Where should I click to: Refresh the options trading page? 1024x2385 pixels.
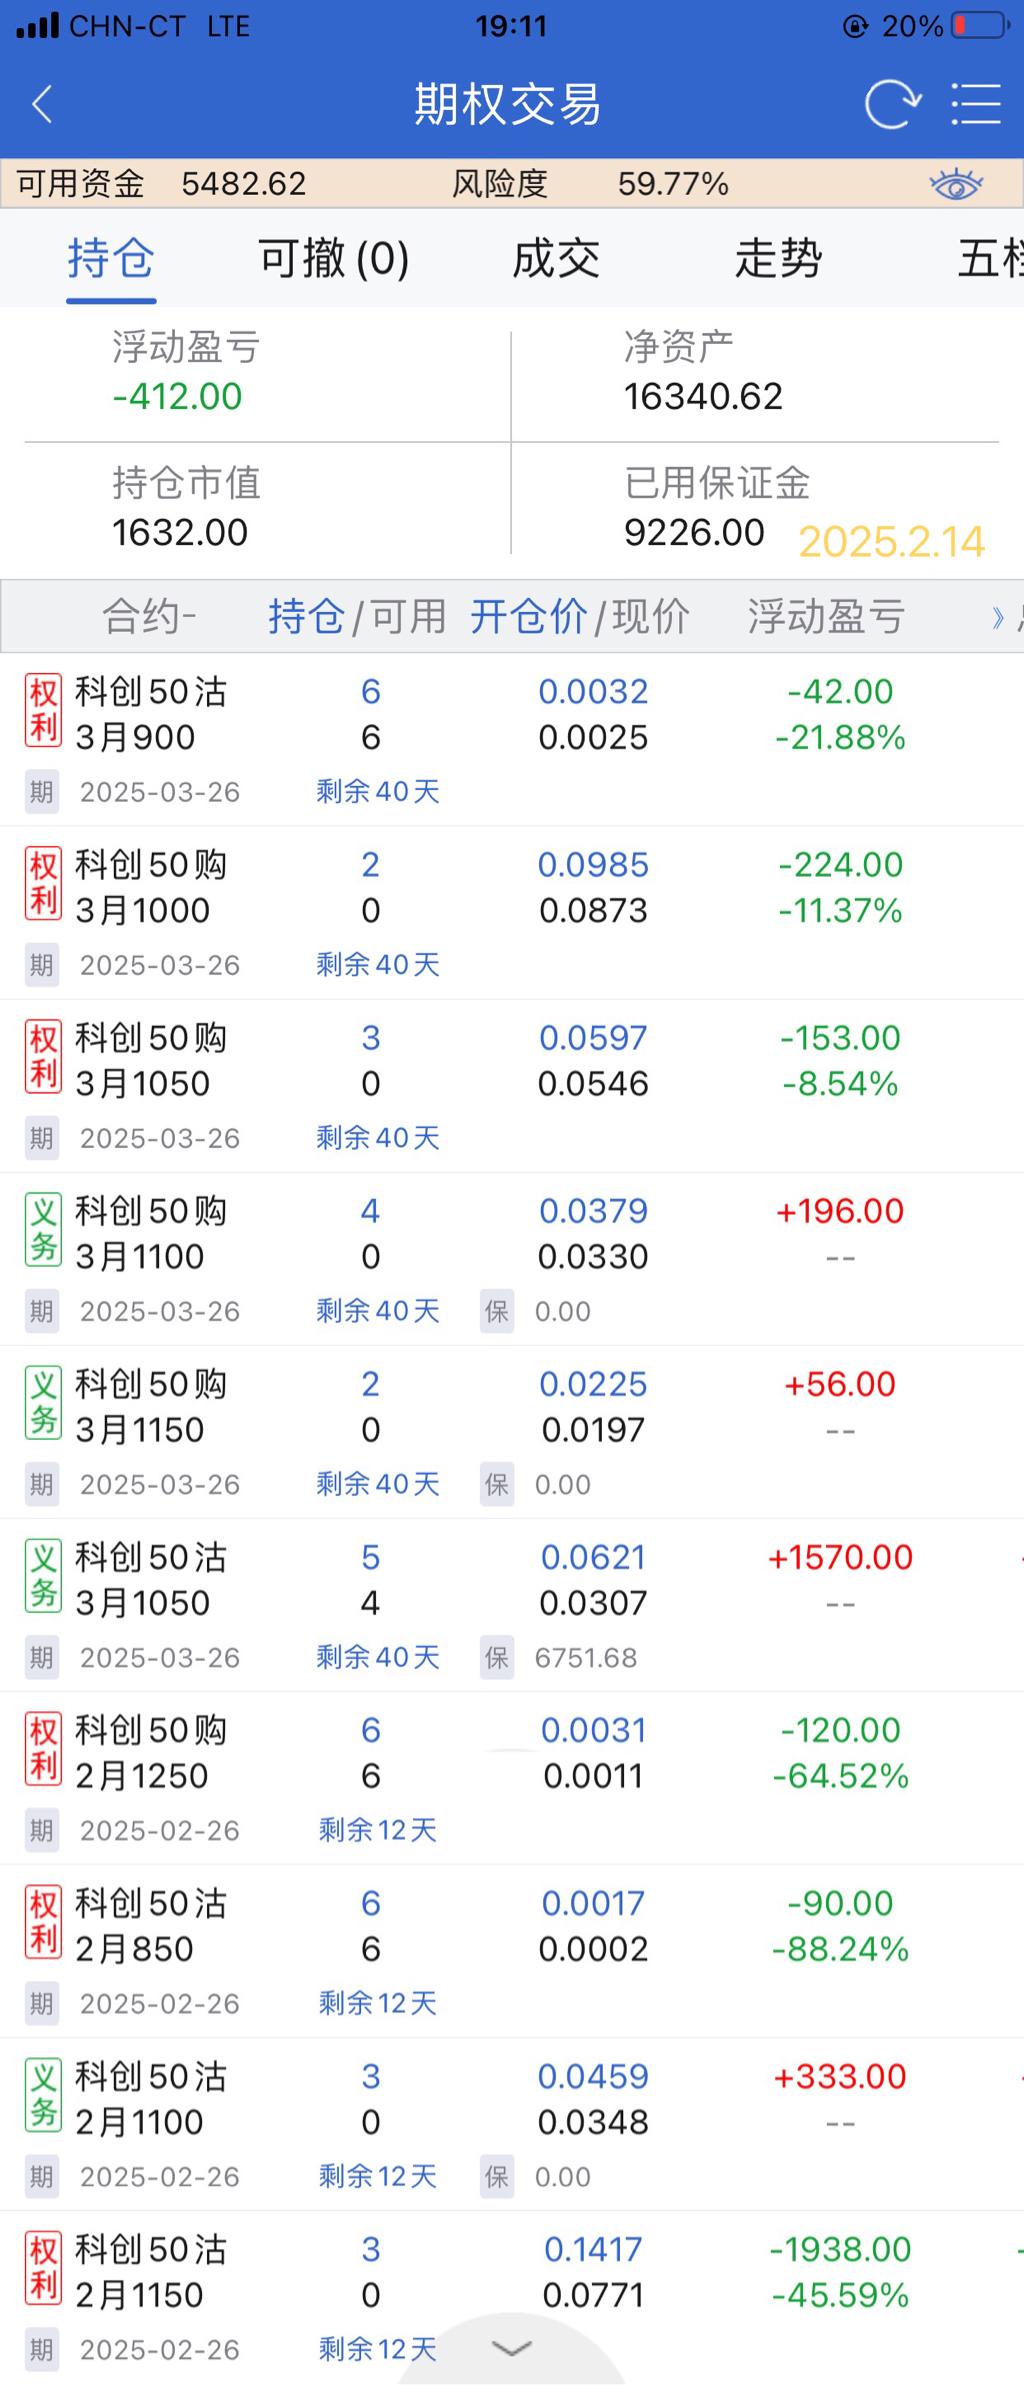click(891, 104)
